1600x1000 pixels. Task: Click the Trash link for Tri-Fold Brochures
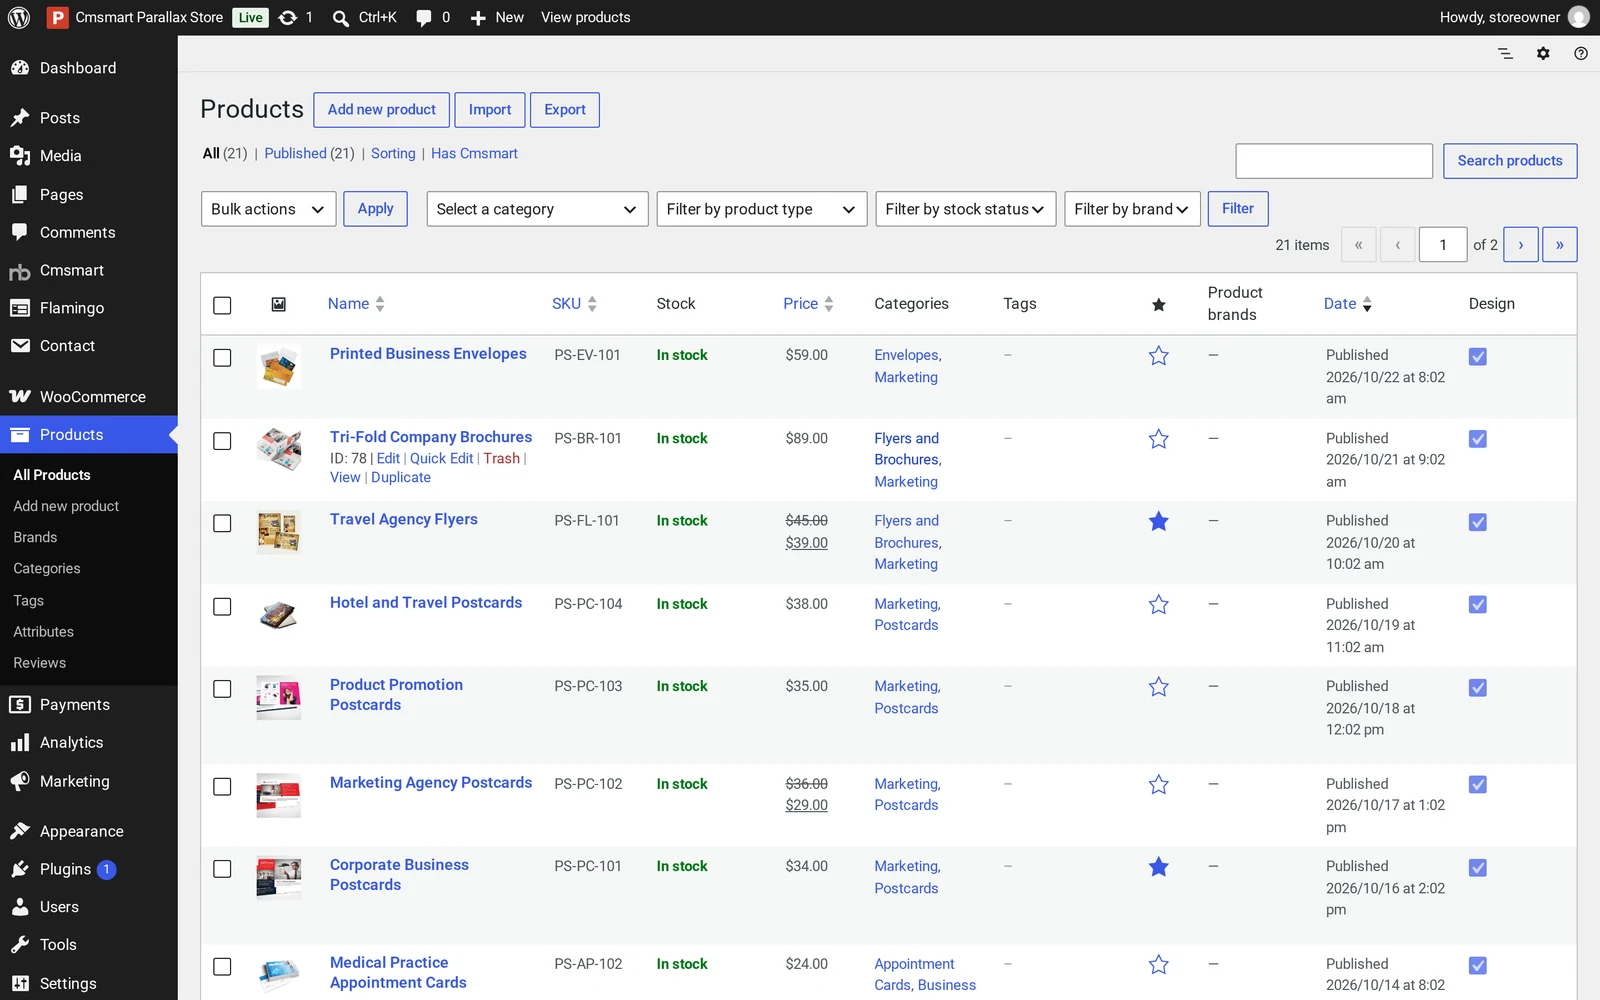[502, 458]
